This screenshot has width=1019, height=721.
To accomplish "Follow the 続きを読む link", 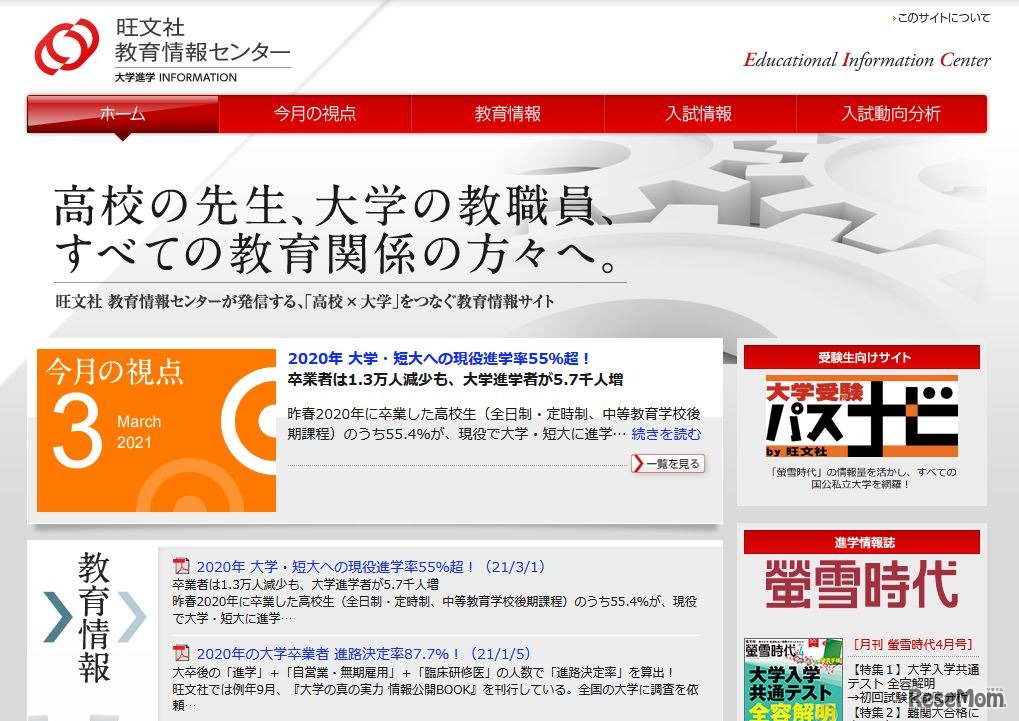I will (666, 434).
